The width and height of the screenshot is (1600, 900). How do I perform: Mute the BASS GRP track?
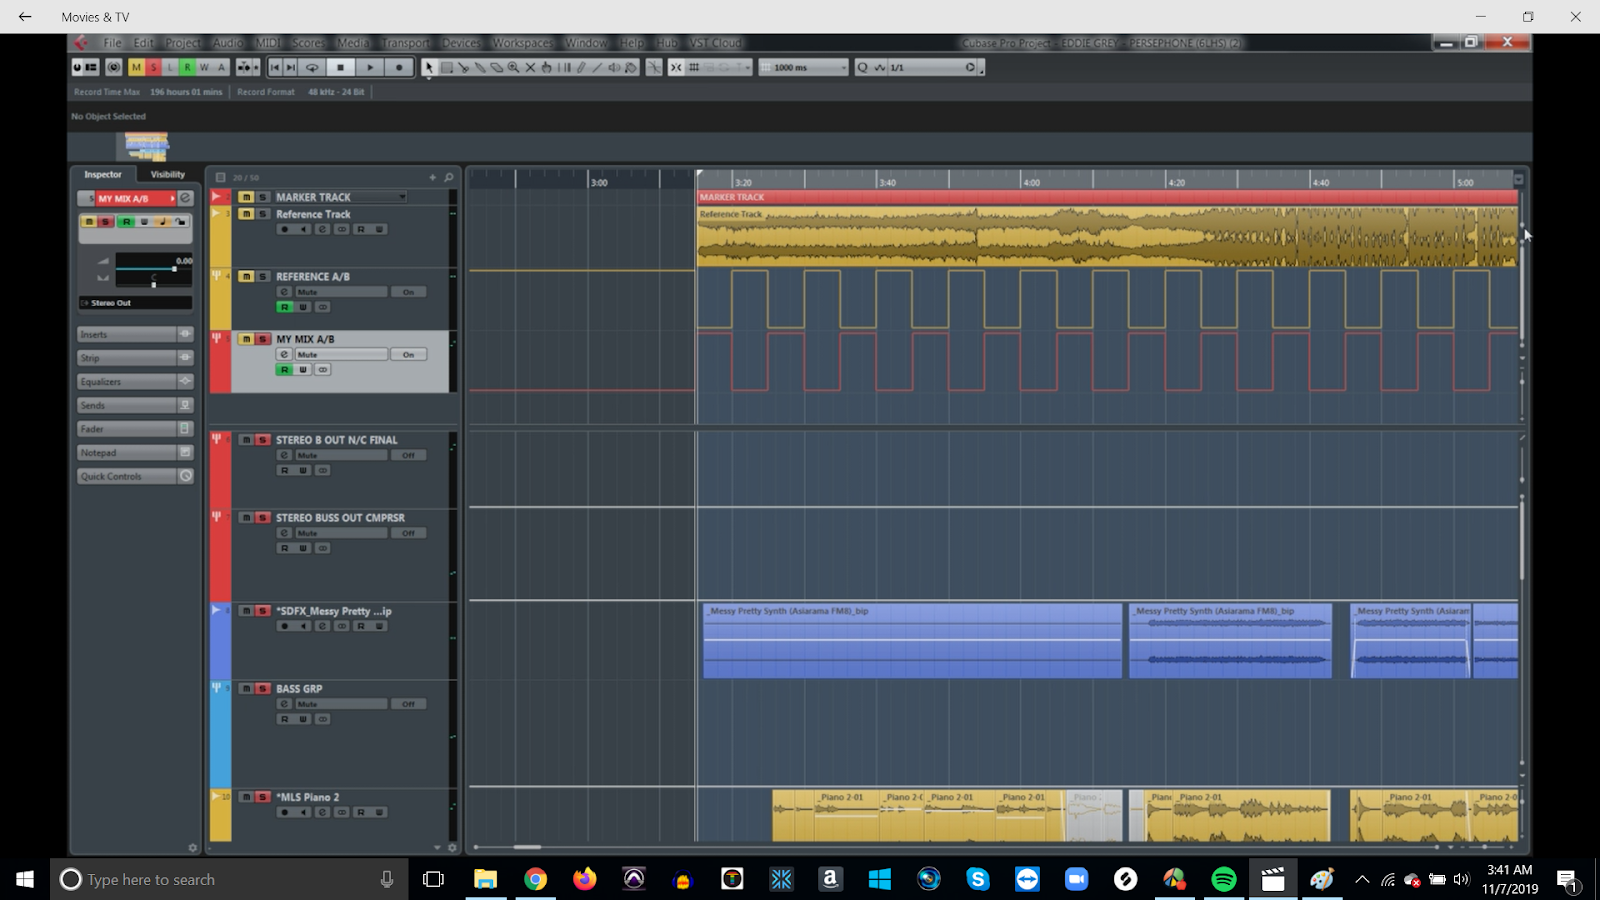click(x=246, y=689)
